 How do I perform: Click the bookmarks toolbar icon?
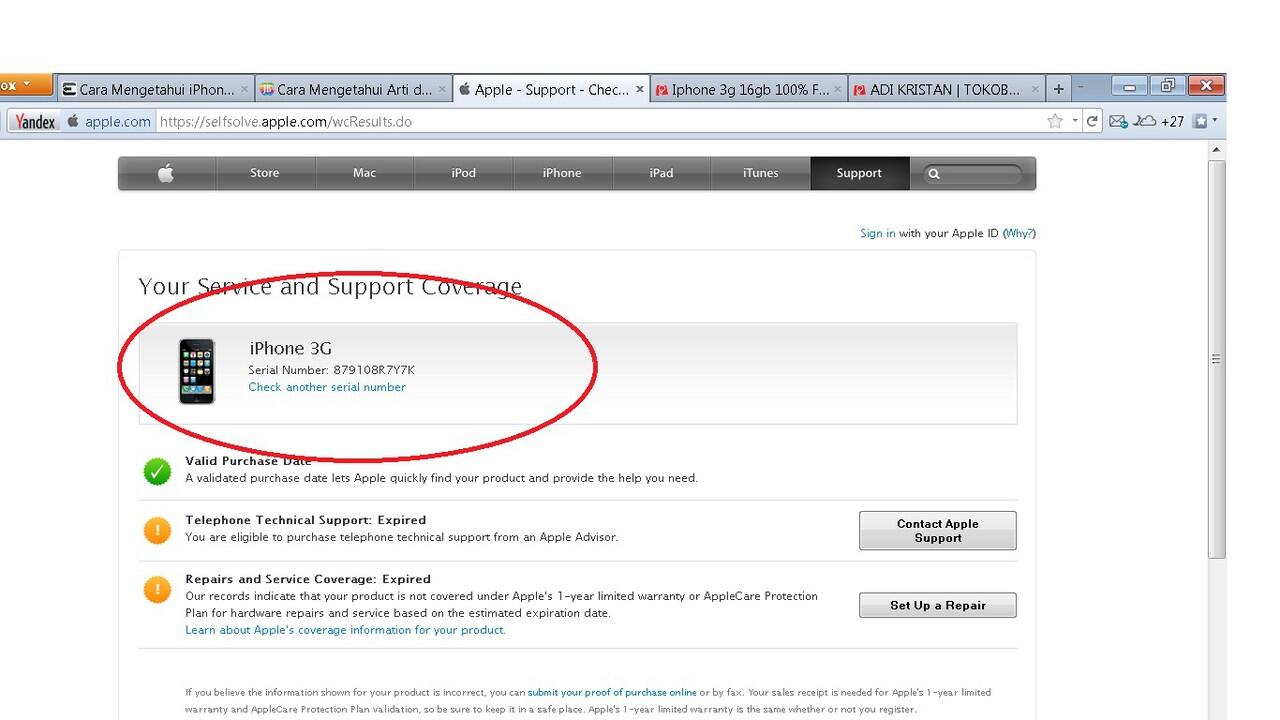(x=1199, y=122)
